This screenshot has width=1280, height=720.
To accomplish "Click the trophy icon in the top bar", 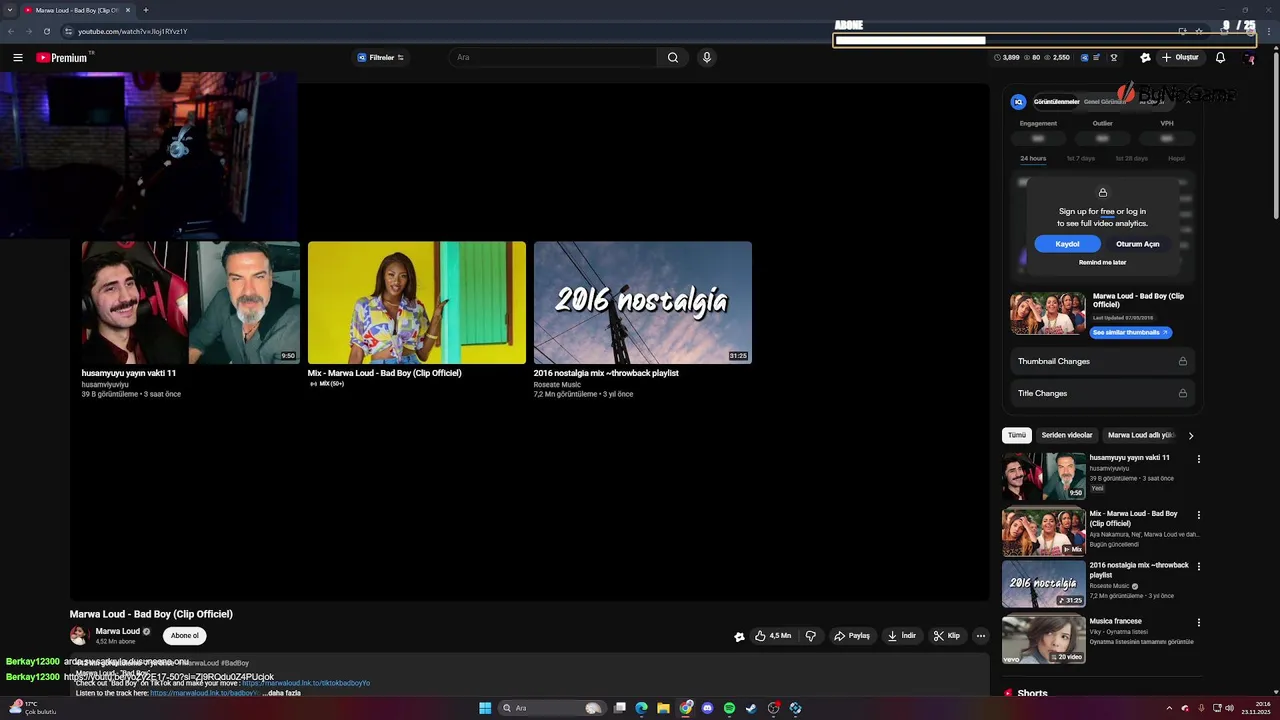I will tap(1114, 58).
